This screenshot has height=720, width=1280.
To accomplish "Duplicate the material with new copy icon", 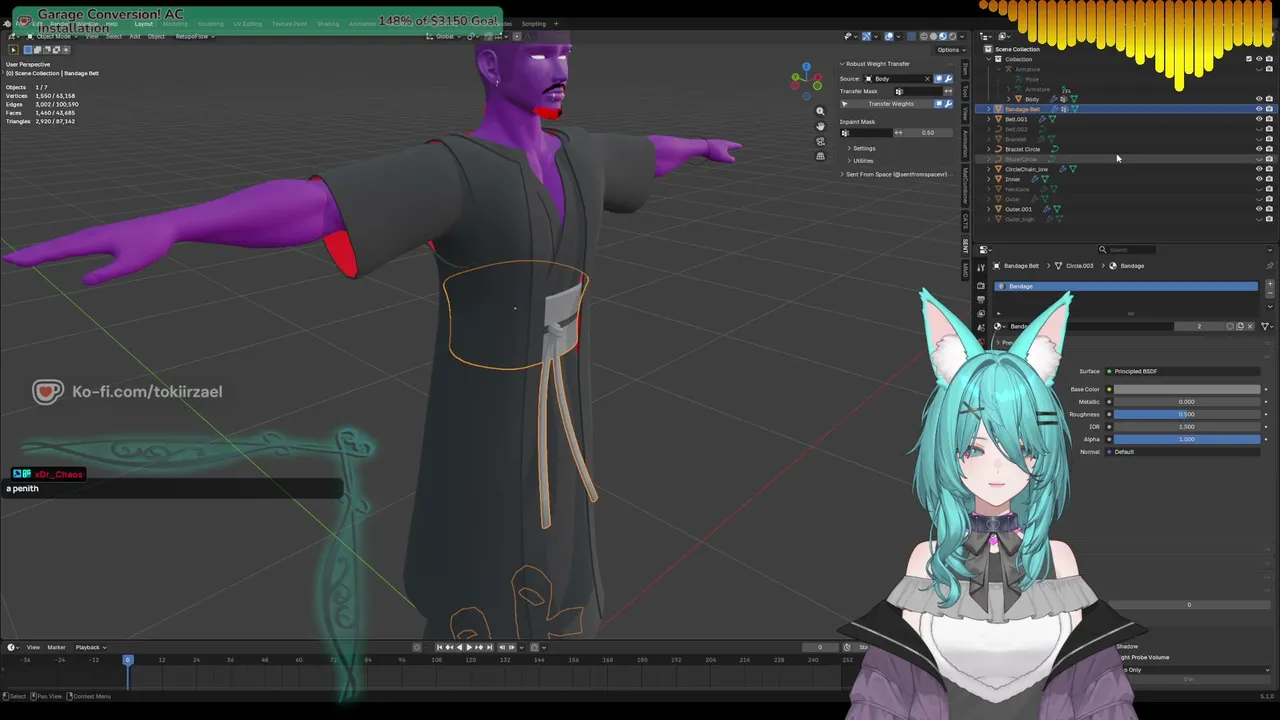I will click(1240, 326).
